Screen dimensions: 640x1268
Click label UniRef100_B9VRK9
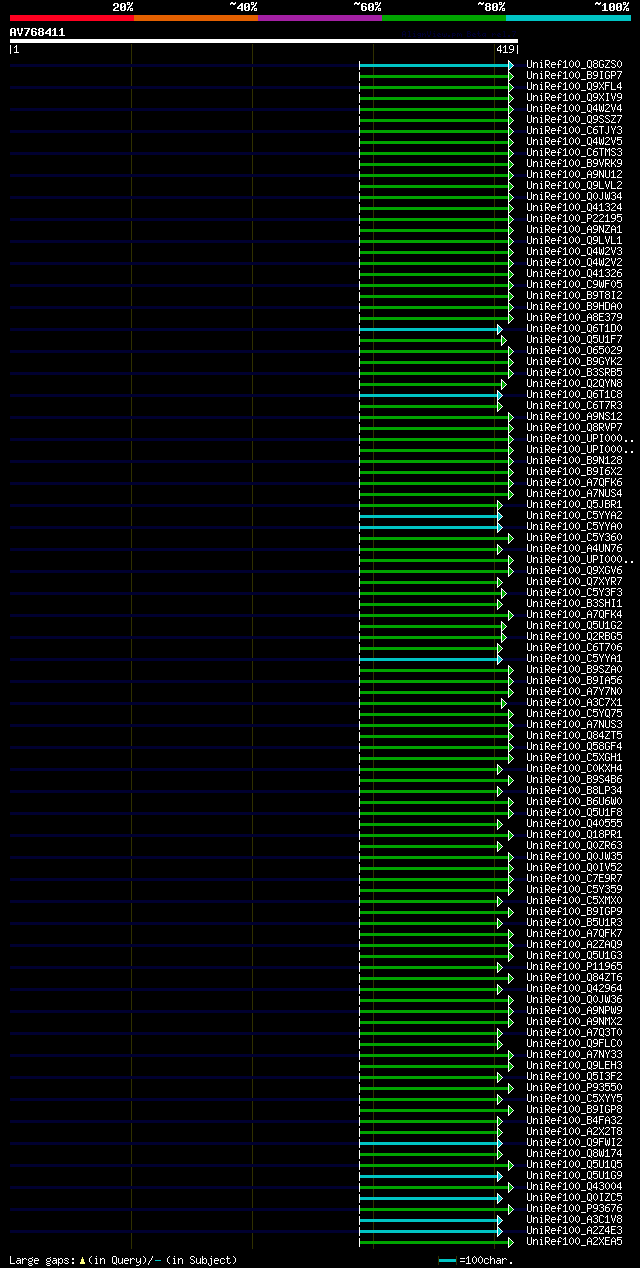(574, 163)
